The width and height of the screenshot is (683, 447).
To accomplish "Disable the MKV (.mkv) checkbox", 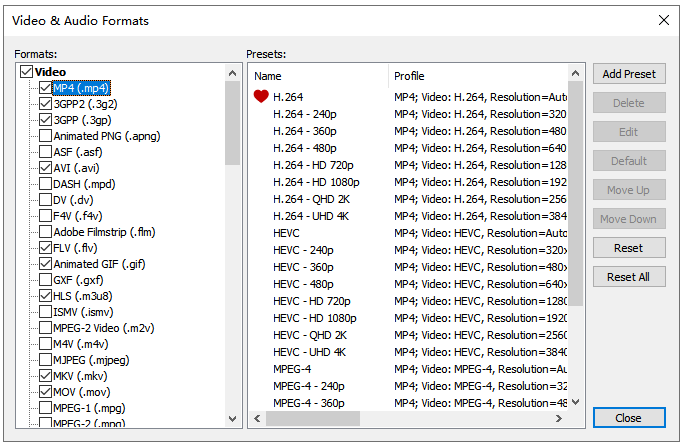I will click(45, 376).
